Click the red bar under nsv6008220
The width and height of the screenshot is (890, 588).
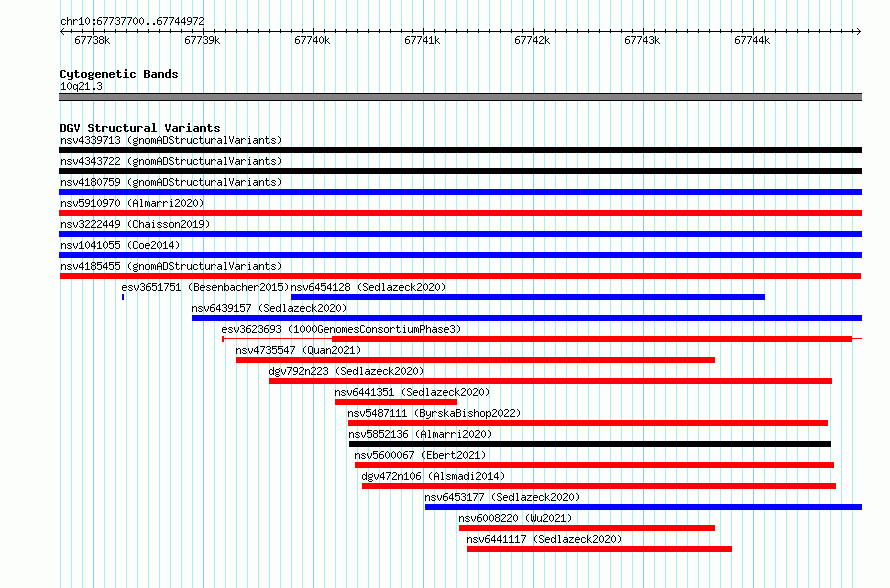click(x=587, y=528)
